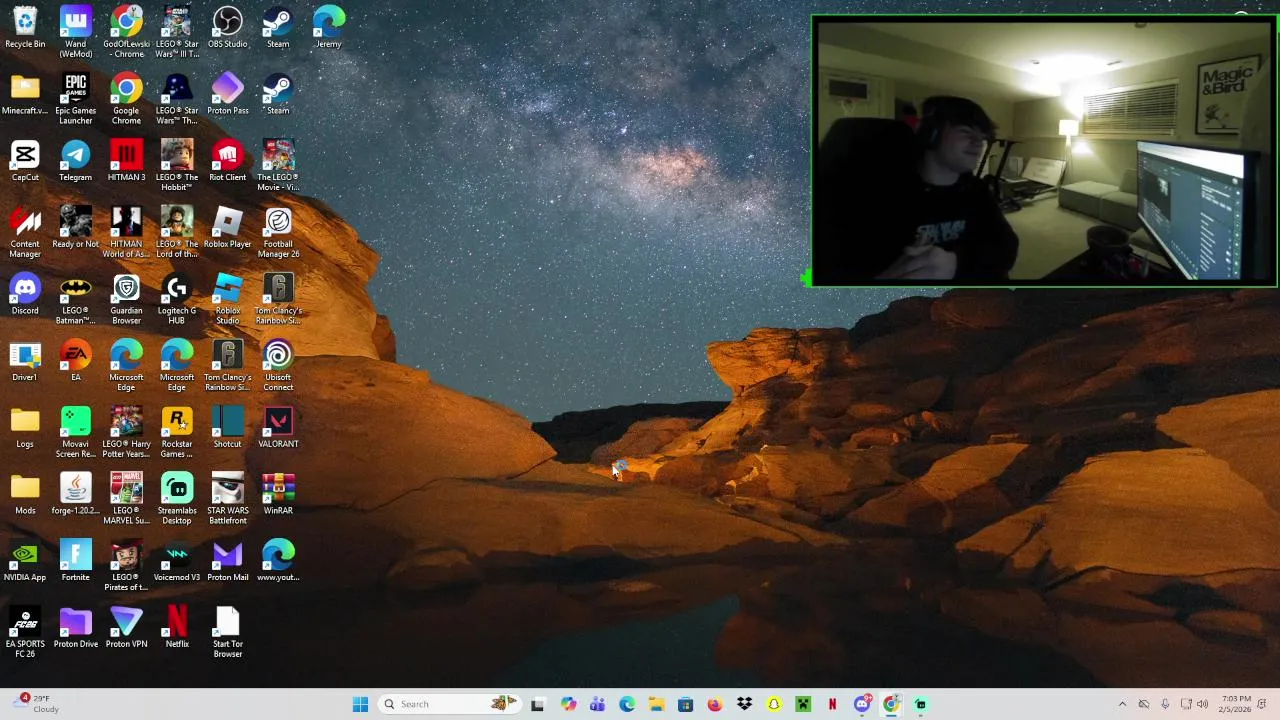
Task: Open Copilot from the taskbar
Action: coord(568,704)
